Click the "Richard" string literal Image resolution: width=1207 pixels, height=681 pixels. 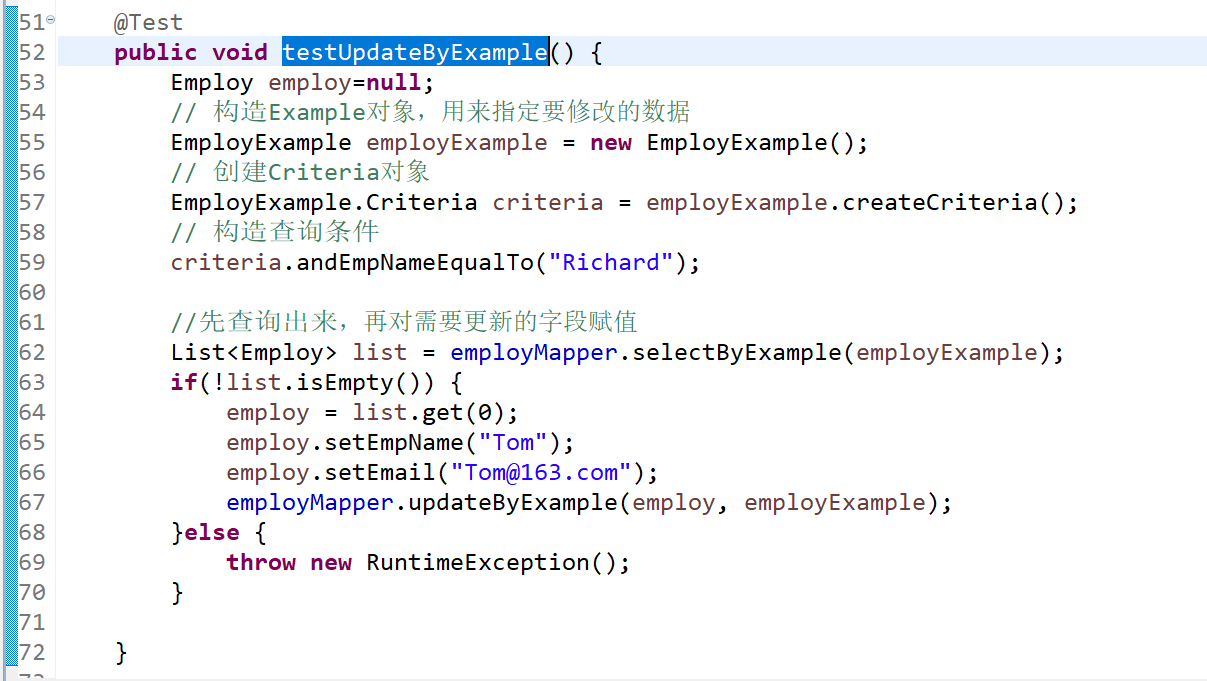611,262
